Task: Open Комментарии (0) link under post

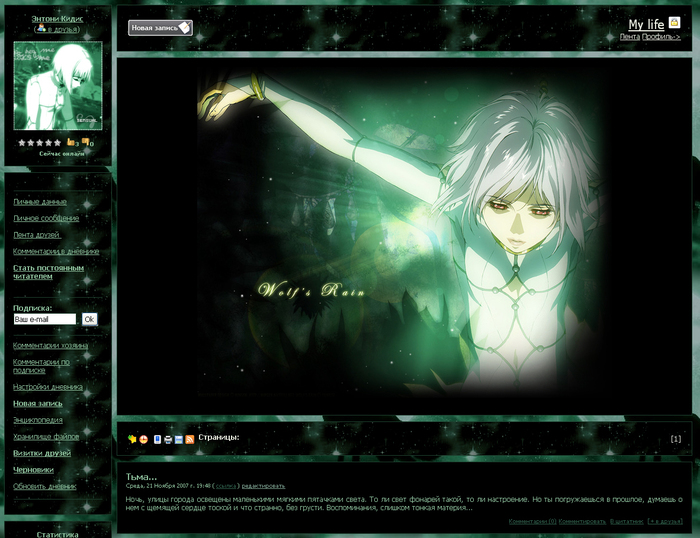Action: pyautogui.click(x=533, y=521)
